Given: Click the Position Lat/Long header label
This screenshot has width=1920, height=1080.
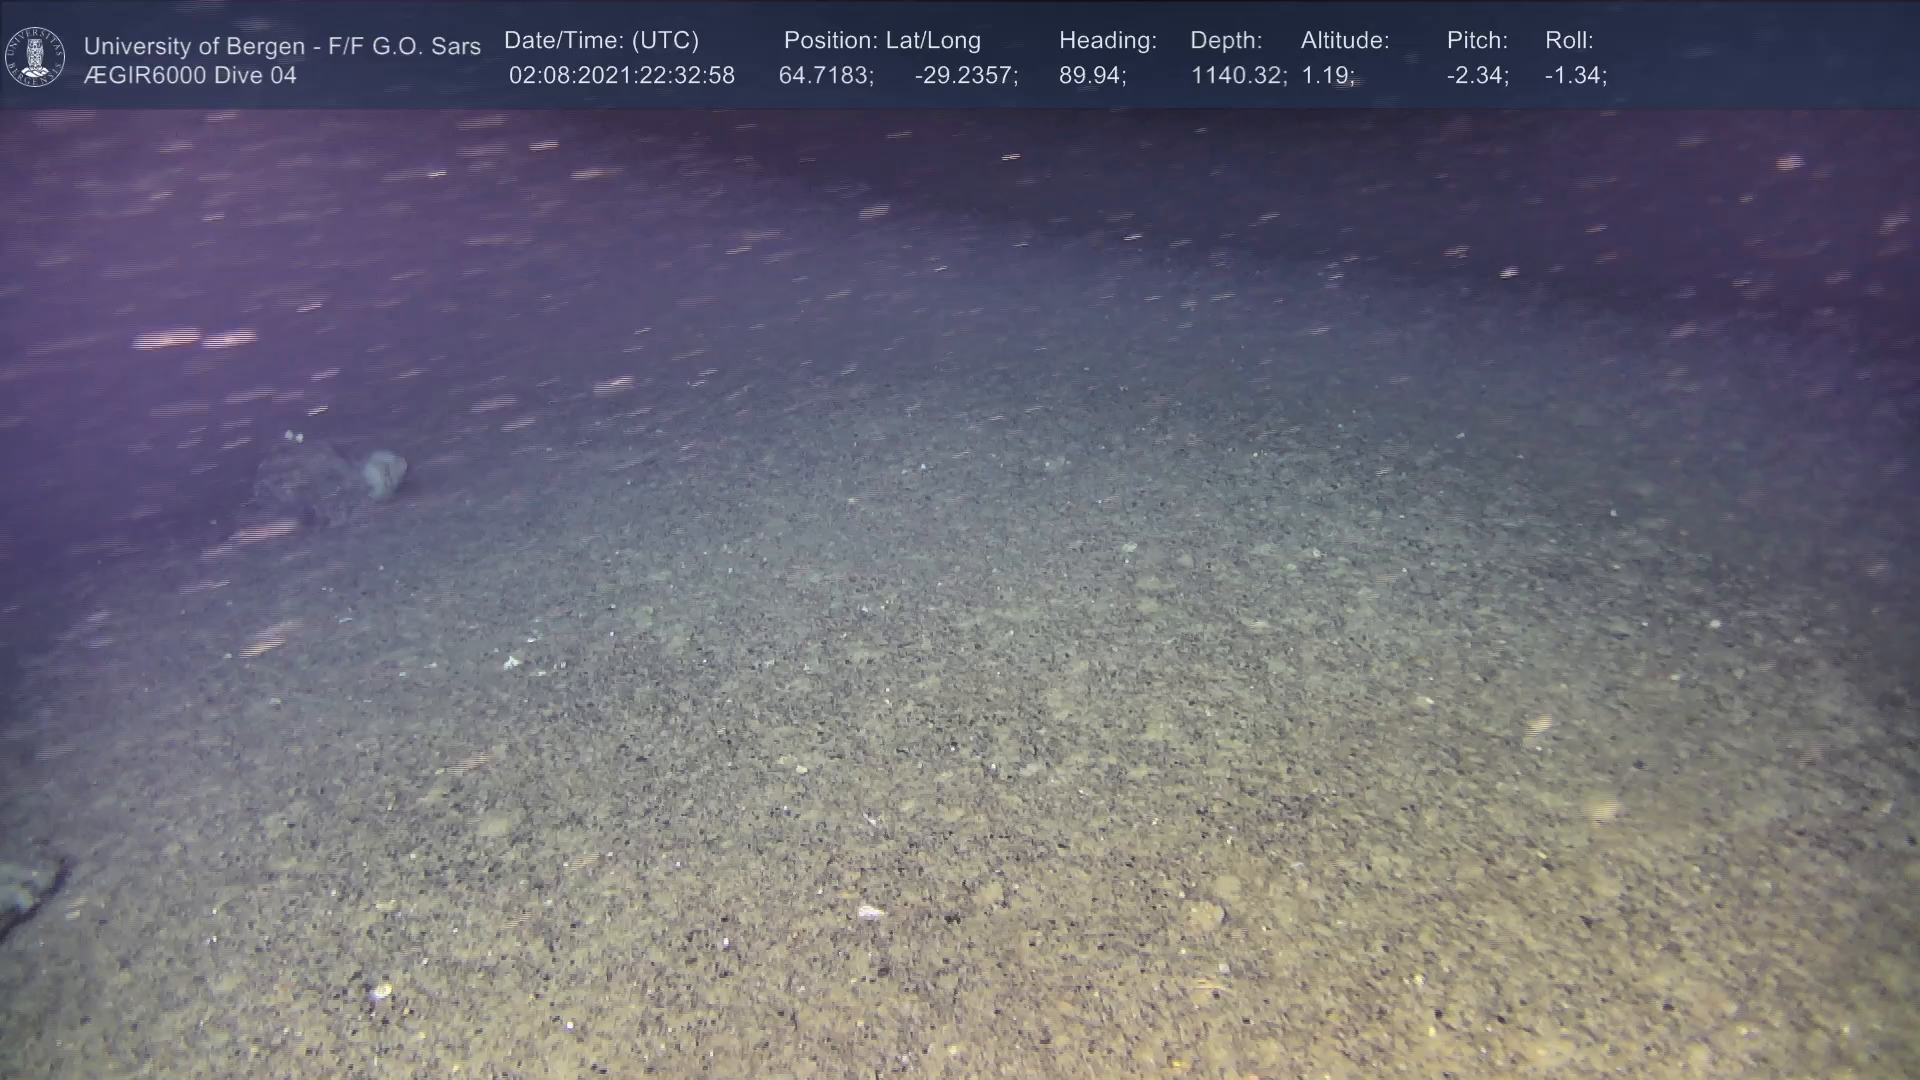Looking at the screenshot, I should point(881,41).
